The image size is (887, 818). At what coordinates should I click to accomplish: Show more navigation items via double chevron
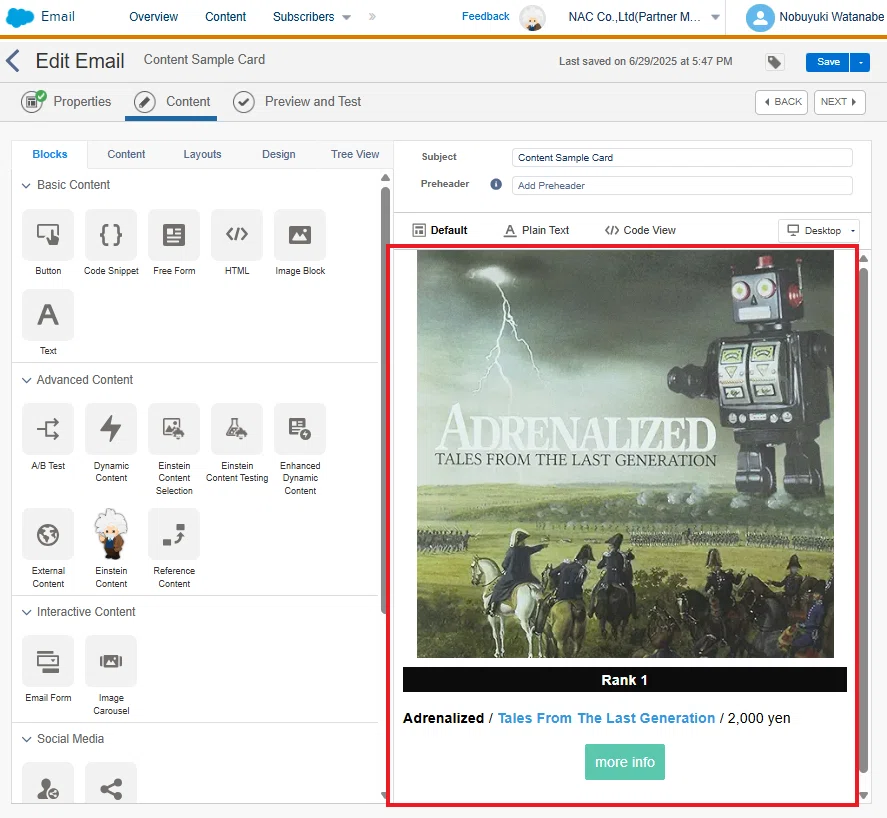tap(372, 17)
